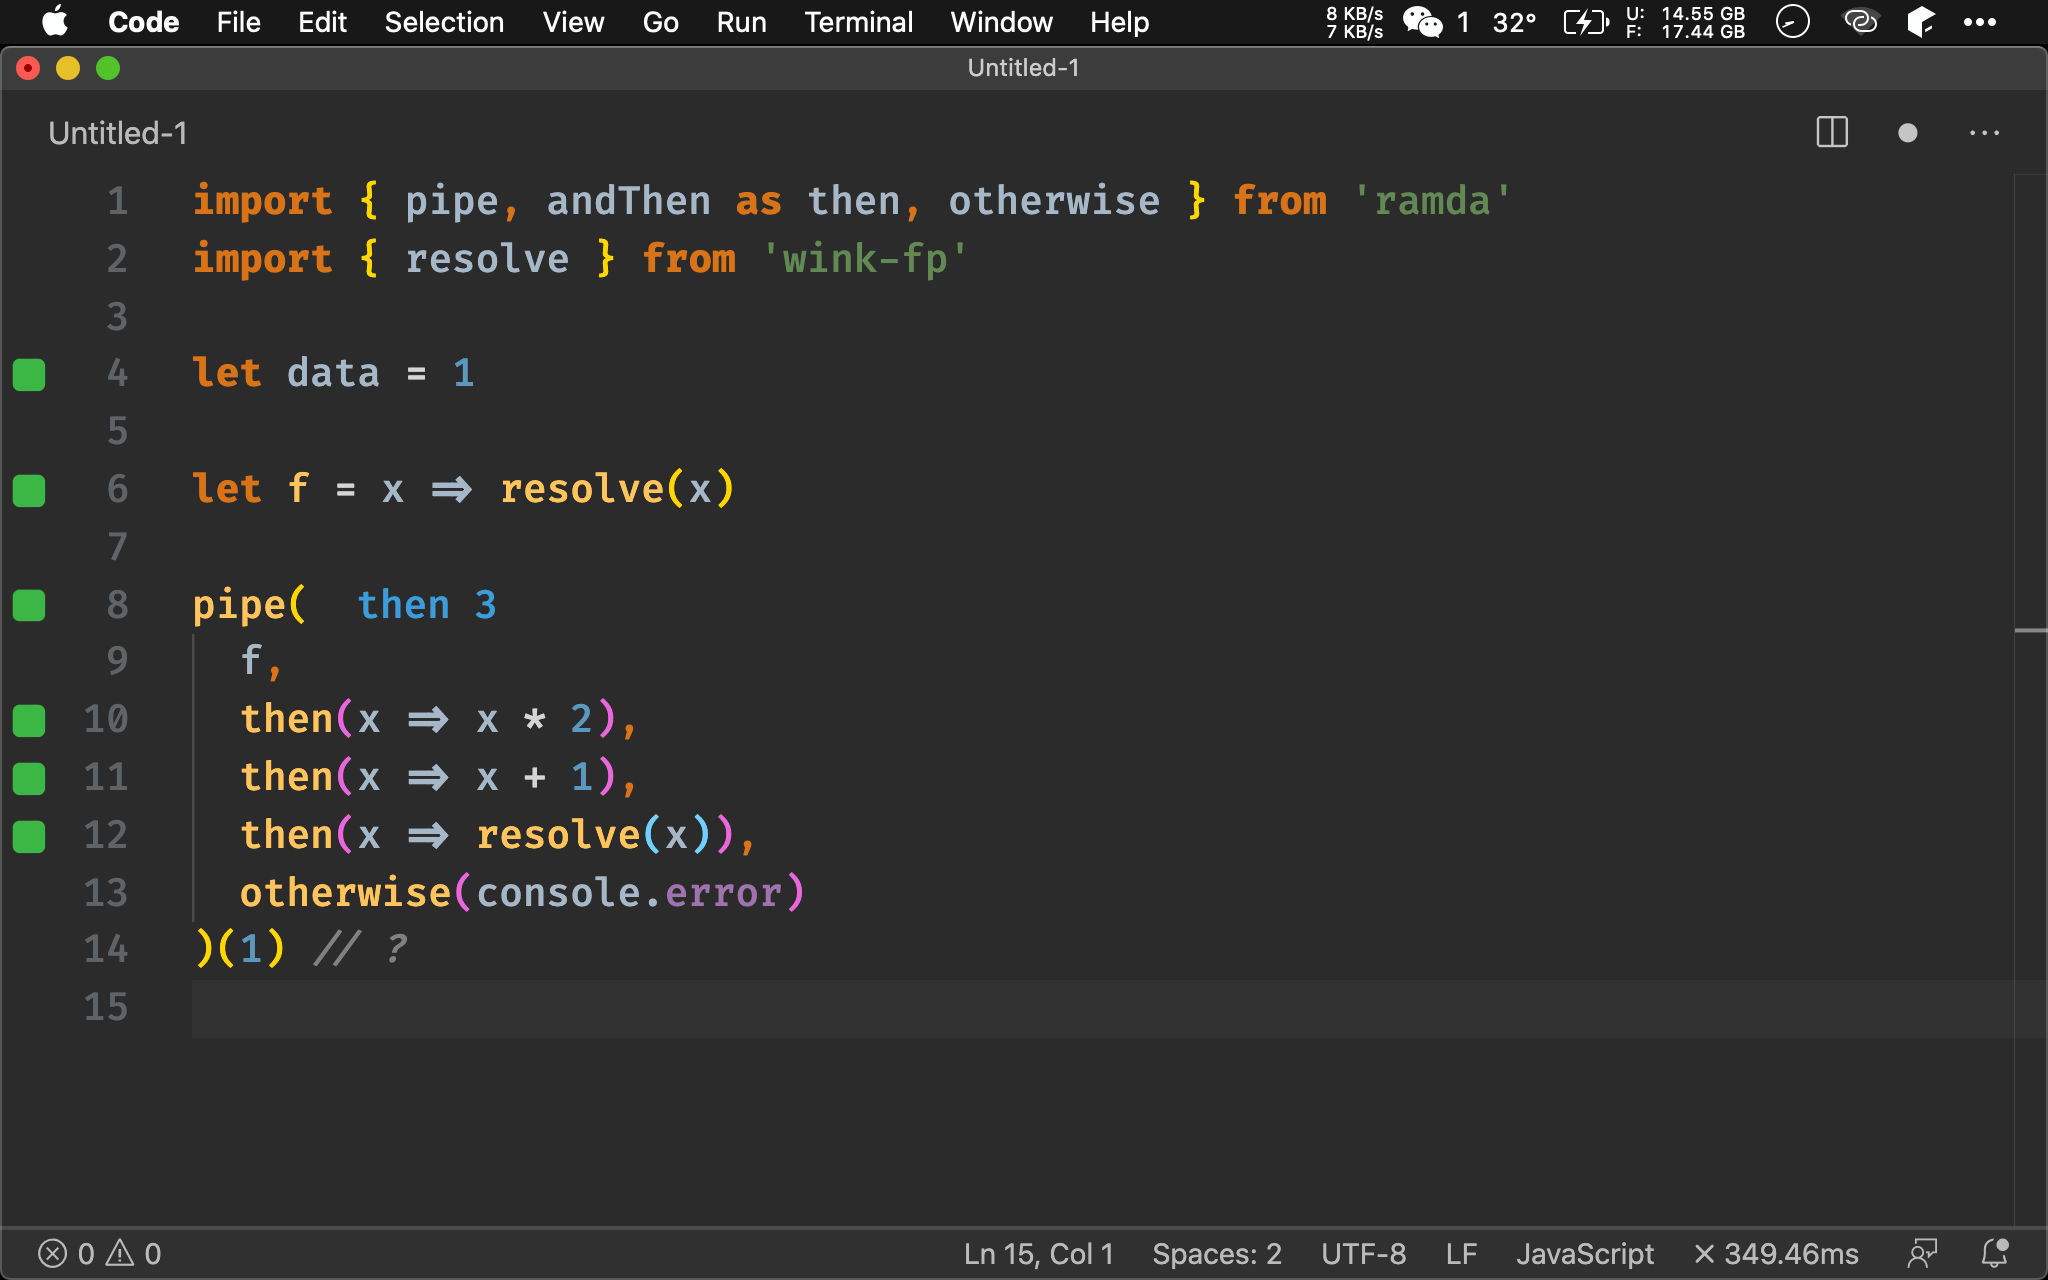
Task: Click on 'wink-fp' string in line 2
Action: tap(865, 259)
